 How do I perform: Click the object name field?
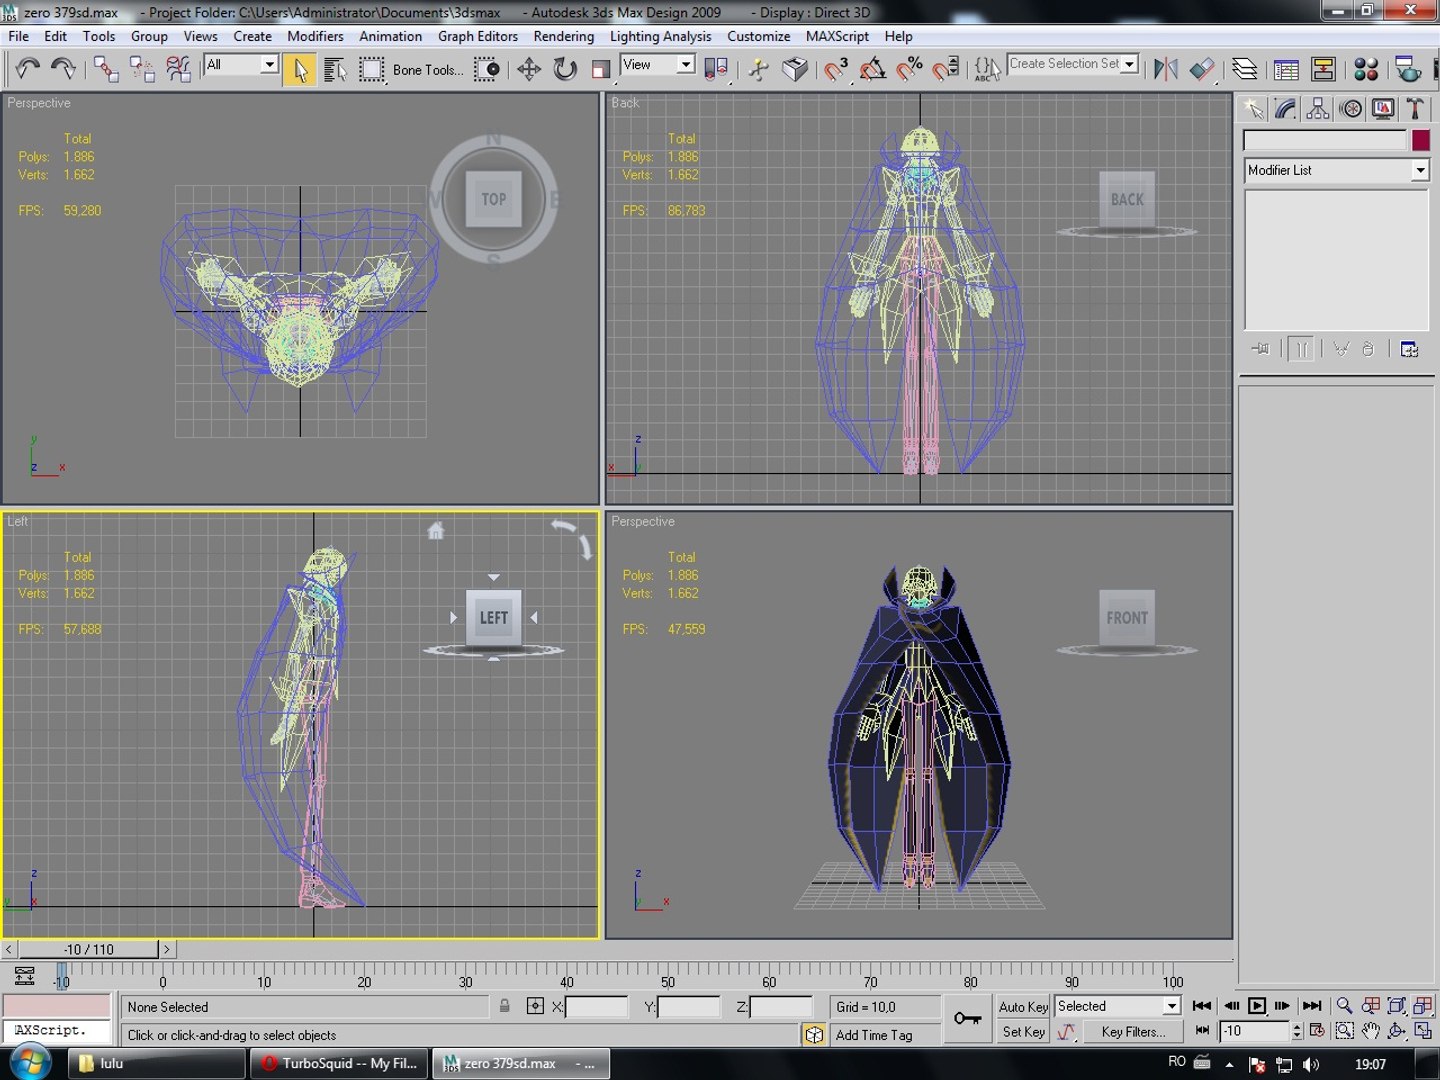coord(1325,140)
